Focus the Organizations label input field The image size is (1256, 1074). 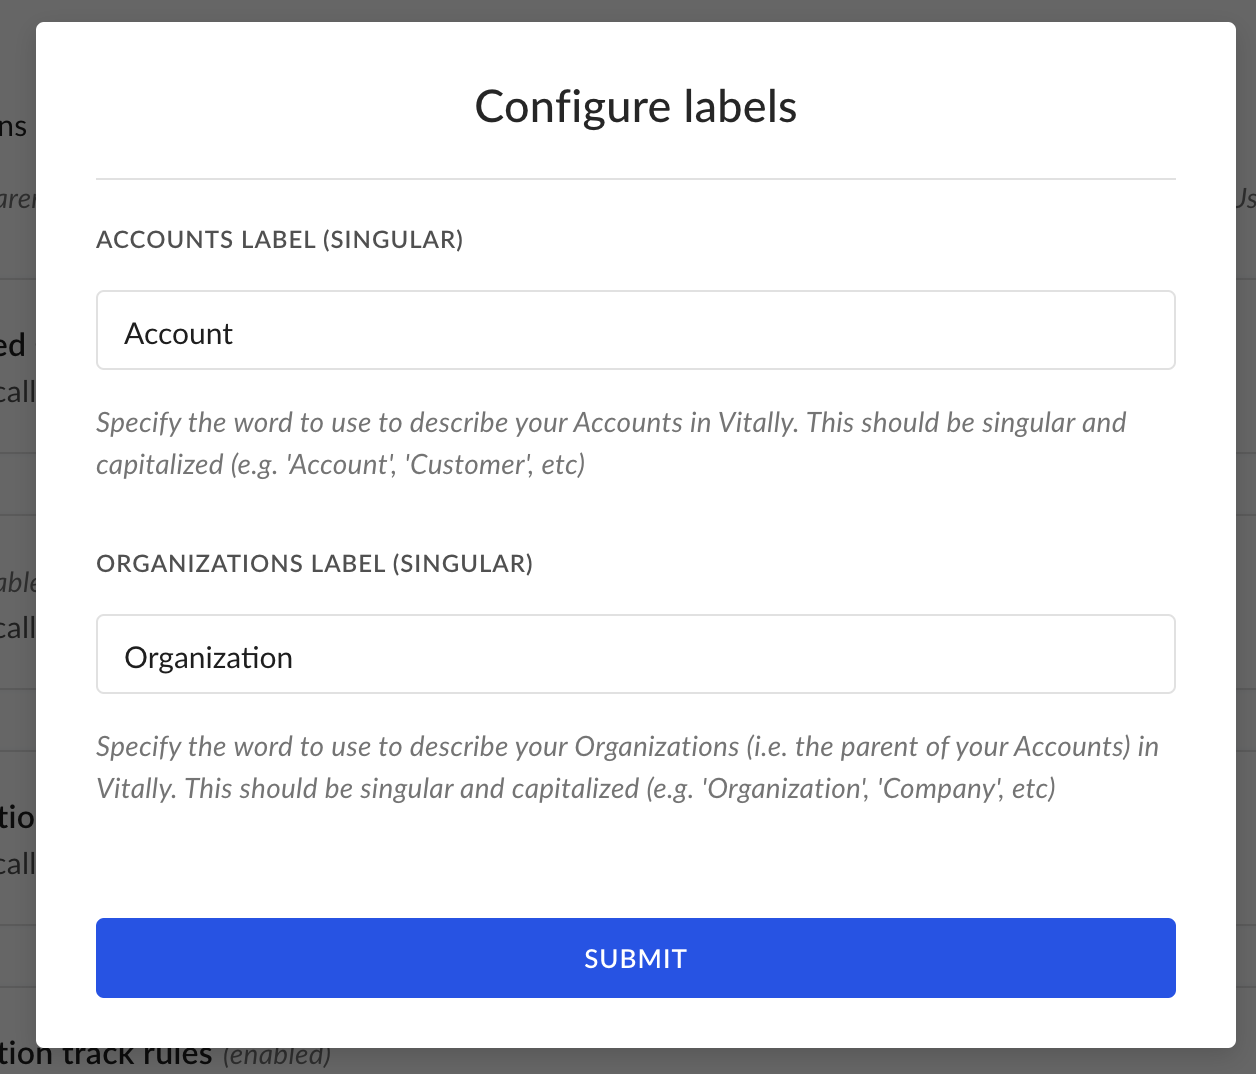[635, 654]
